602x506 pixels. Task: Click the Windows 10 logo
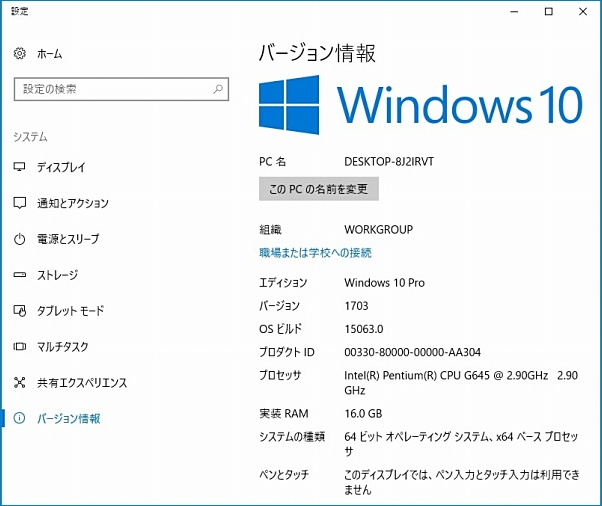click(x=421, y=104)
